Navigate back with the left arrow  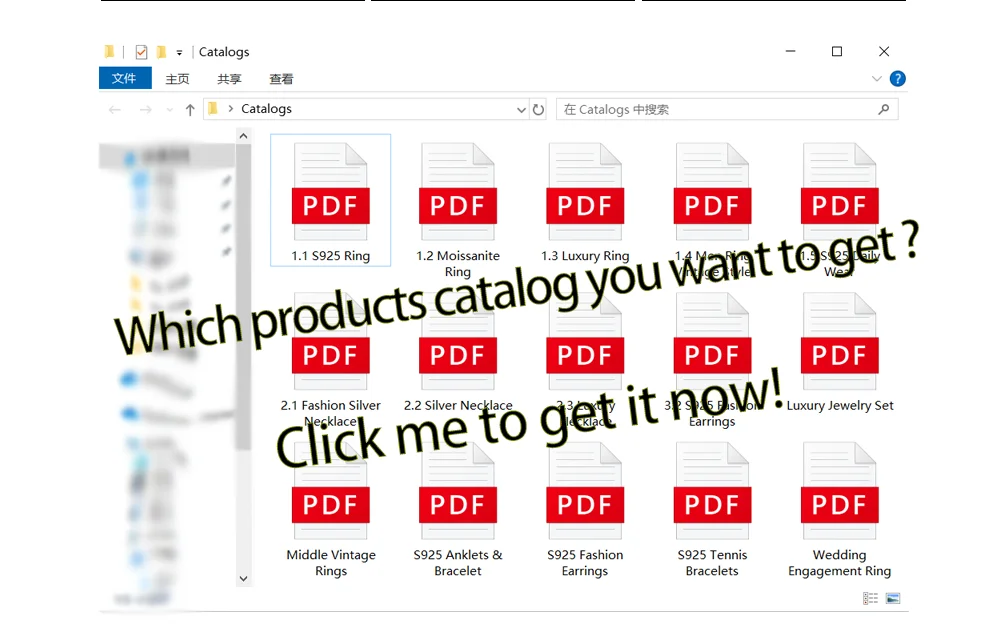(x=115, y=110)
